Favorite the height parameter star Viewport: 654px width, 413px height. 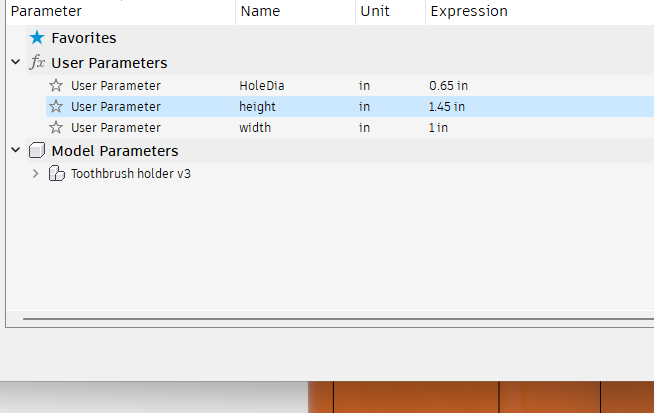tap(56, 106)
